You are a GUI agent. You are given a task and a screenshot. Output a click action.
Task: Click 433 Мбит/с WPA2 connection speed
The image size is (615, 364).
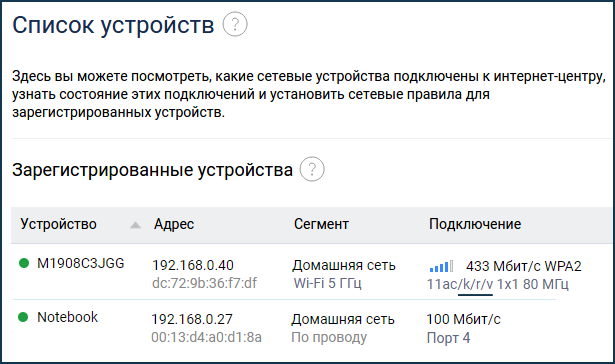click(x=524, y=266)
